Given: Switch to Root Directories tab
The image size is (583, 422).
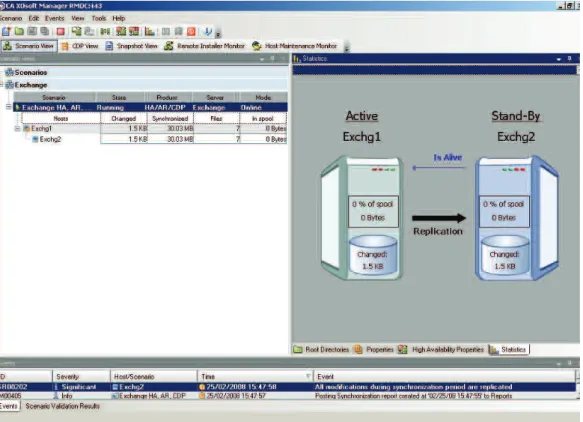Looking at the screenshot, I should coord(321,349).
